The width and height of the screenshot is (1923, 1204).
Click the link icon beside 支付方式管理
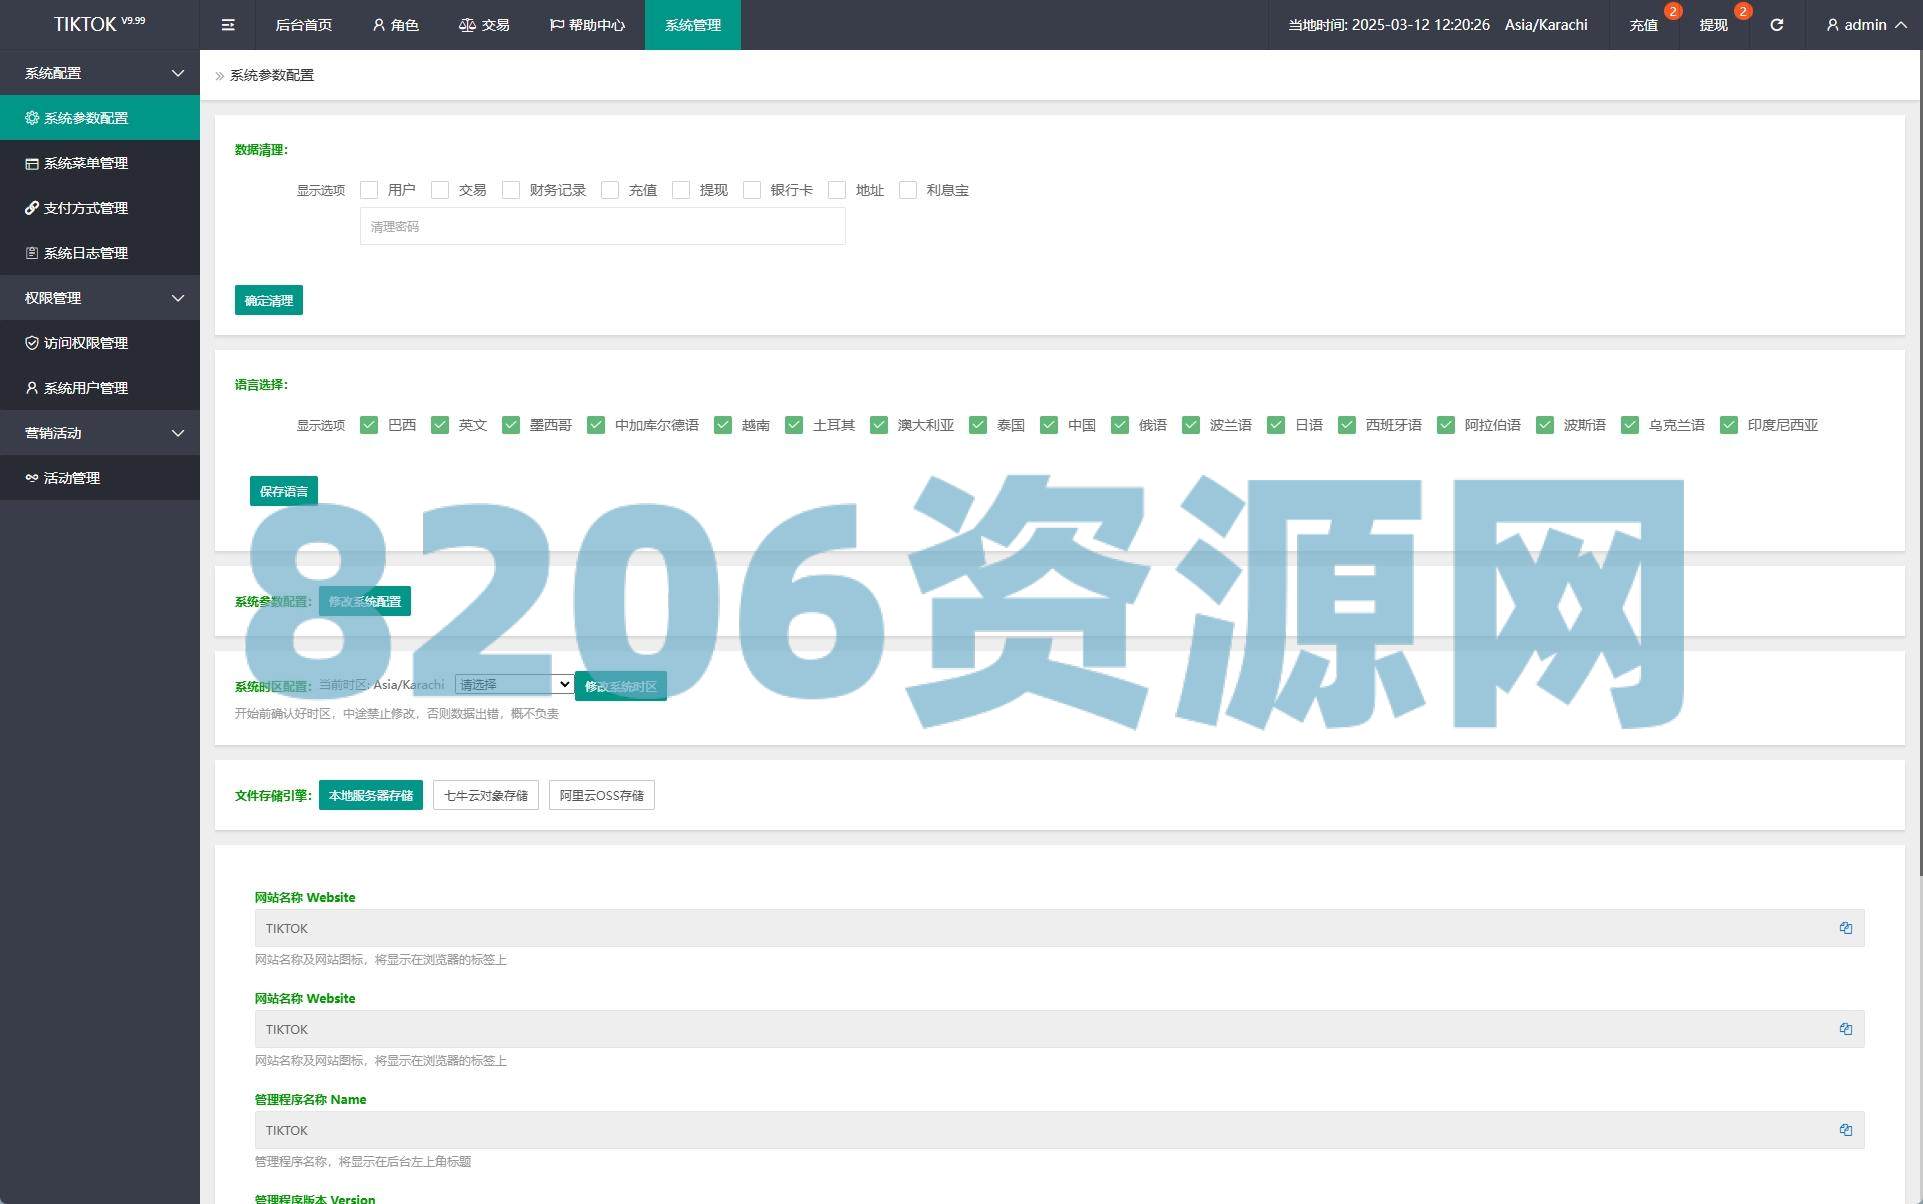tap(32, 208)
